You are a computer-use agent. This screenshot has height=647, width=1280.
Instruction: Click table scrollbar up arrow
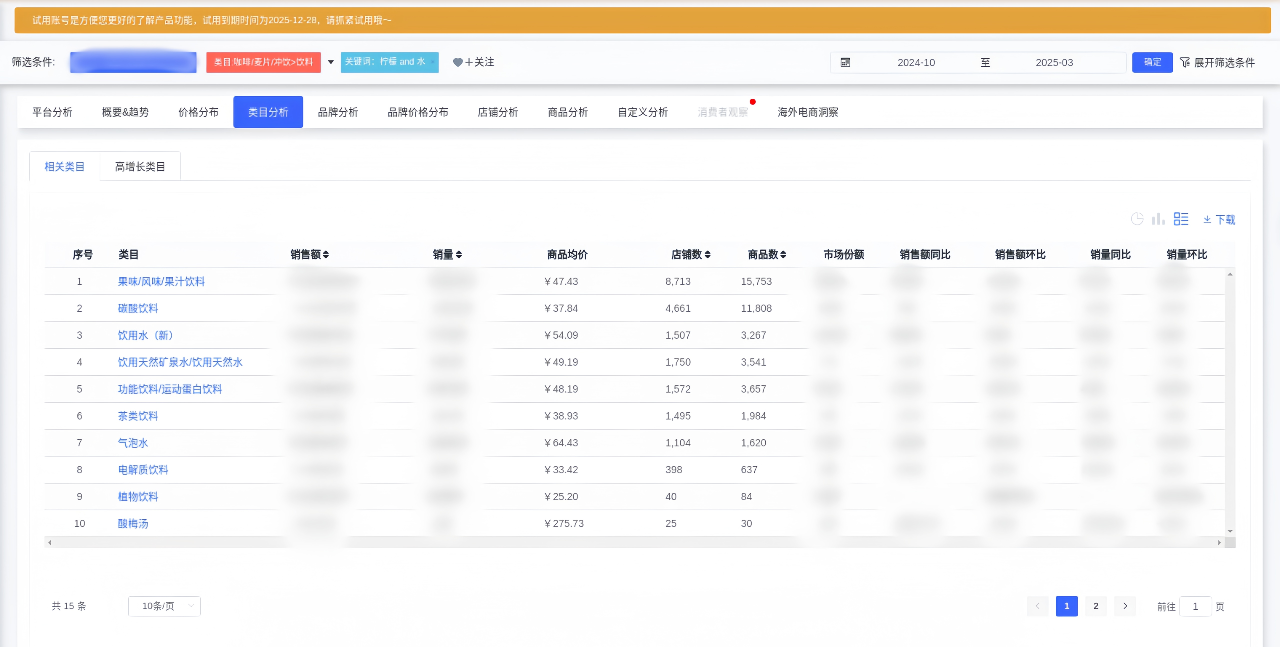1230,273
